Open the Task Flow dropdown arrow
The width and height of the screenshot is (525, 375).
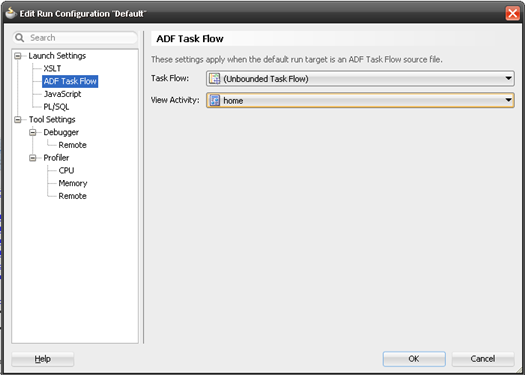click(508, 78)
